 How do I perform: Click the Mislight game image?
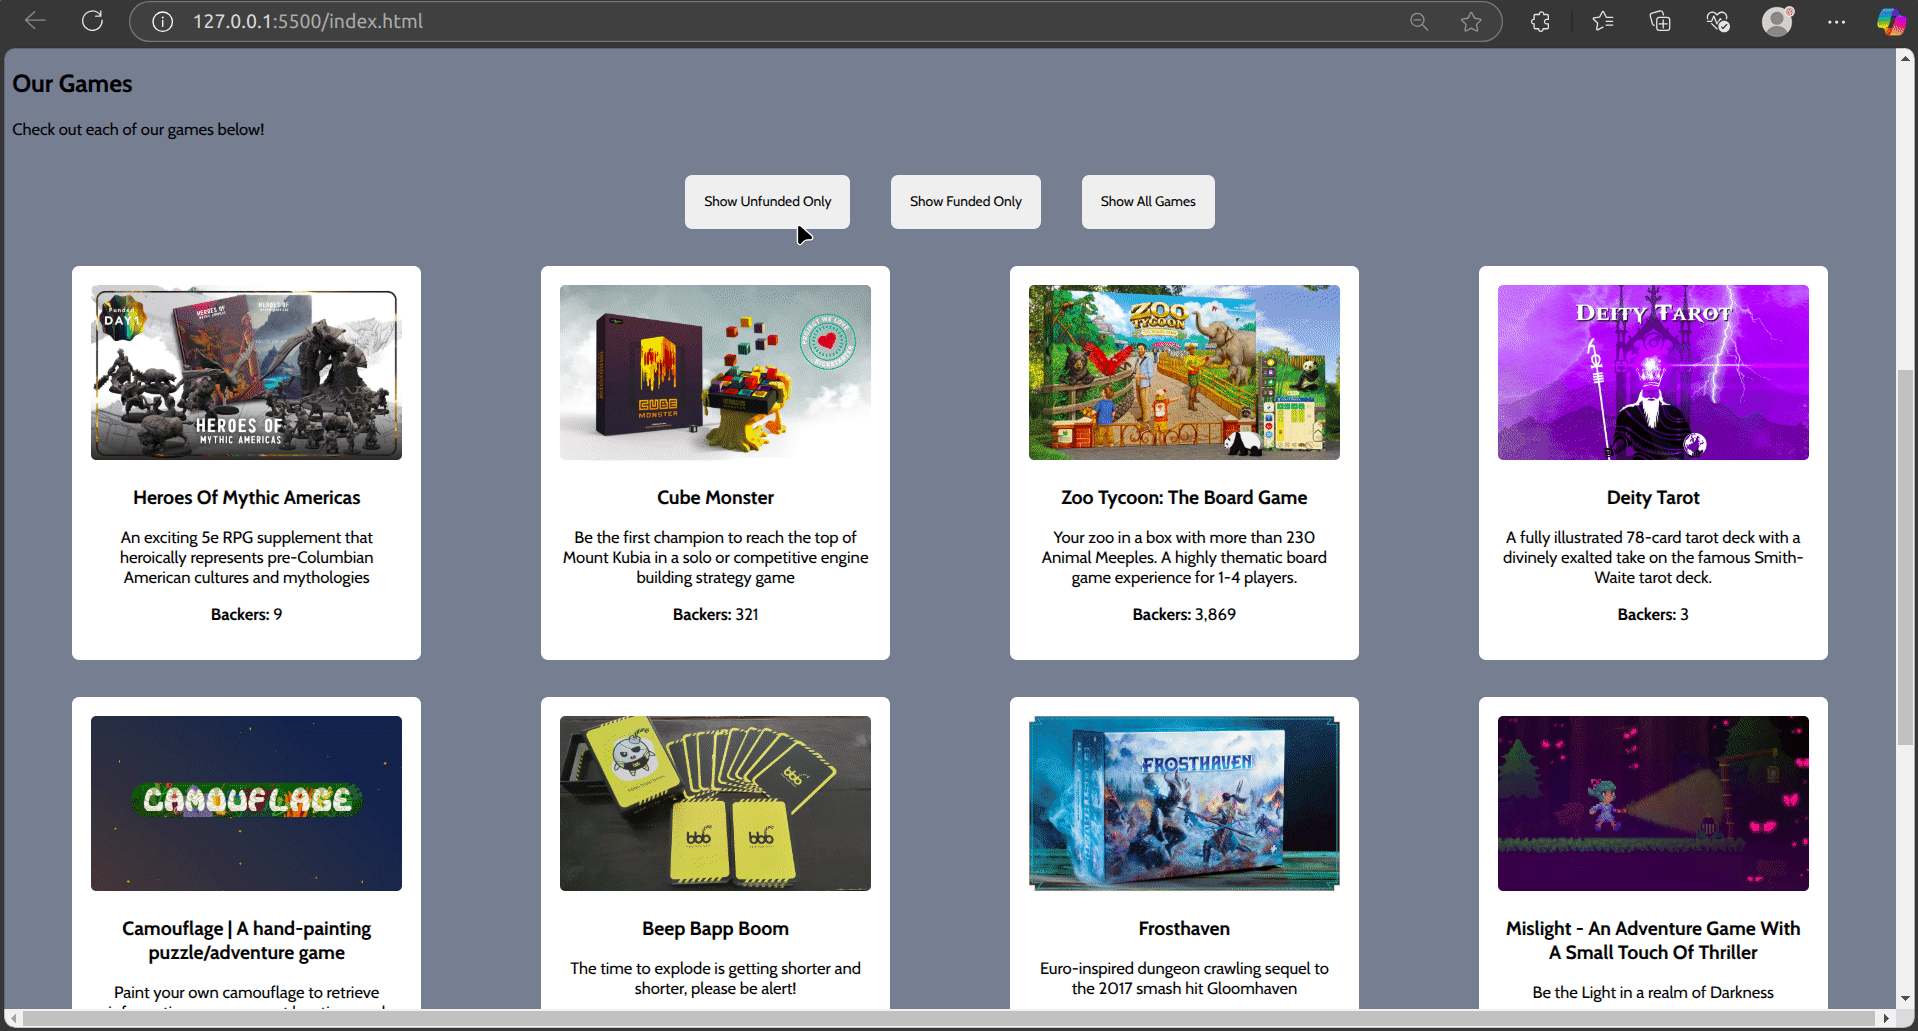point(1653,803)
